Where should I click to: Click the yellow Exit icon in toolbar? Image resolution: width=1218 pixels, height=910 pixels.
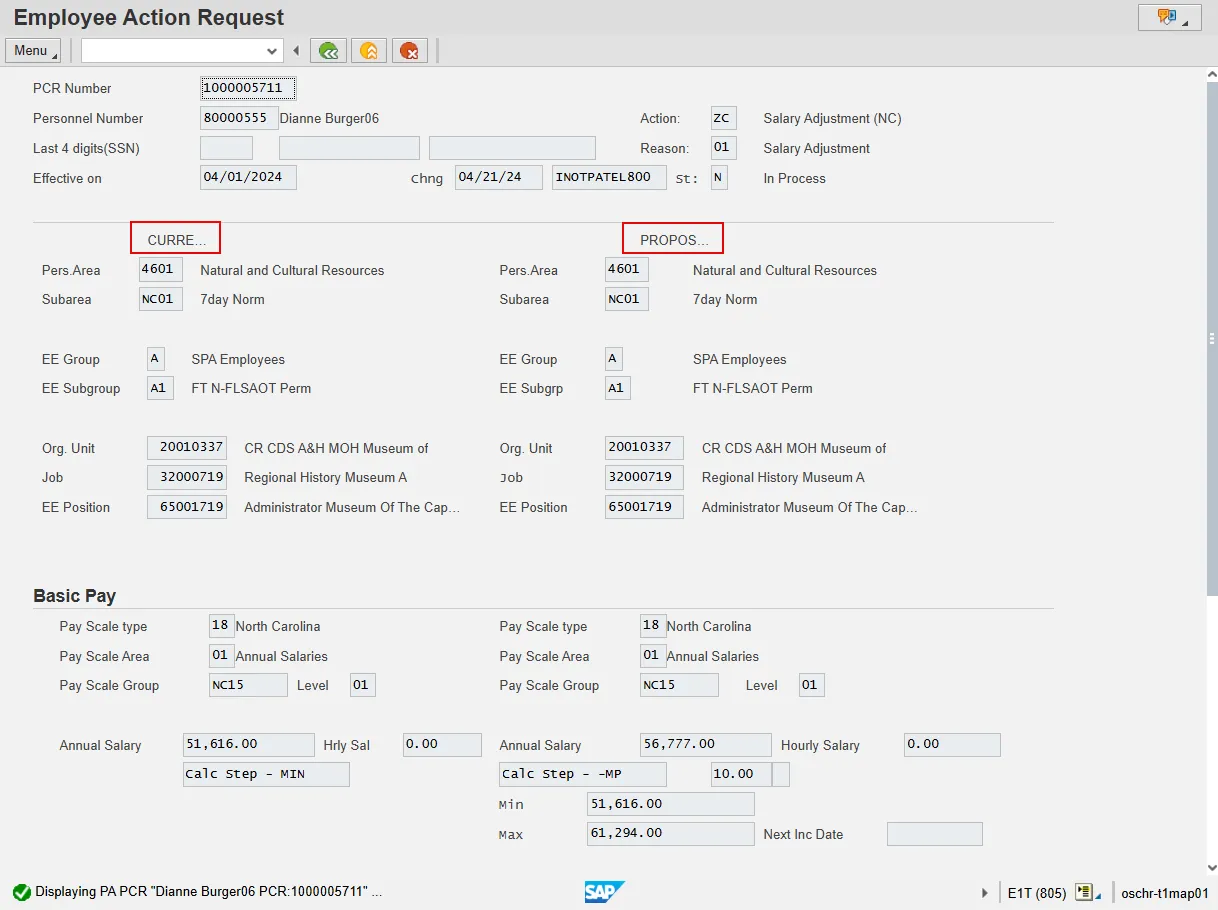[x=369, y=51]
